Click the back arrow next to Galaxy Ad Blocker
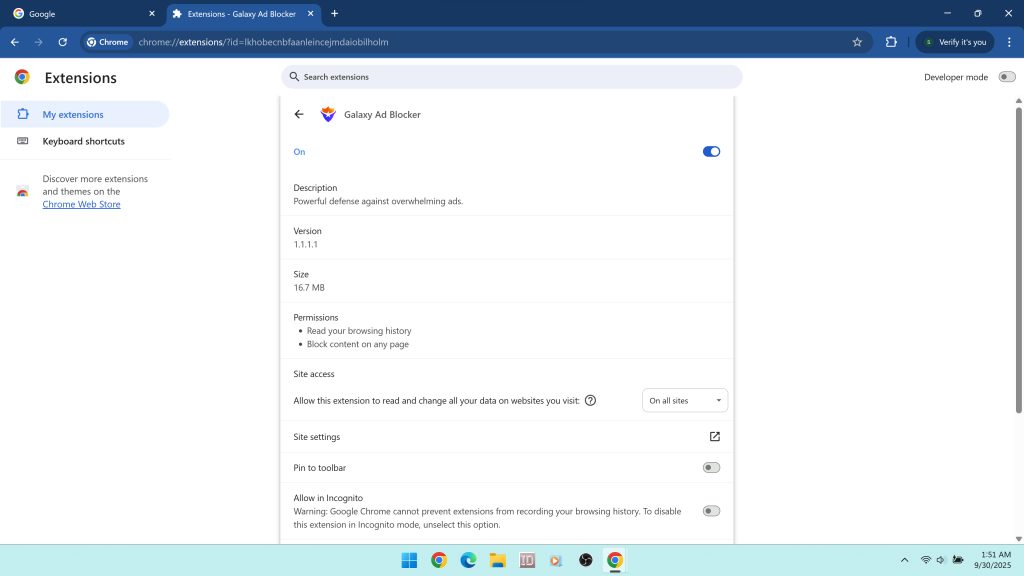 click(298, 114)
